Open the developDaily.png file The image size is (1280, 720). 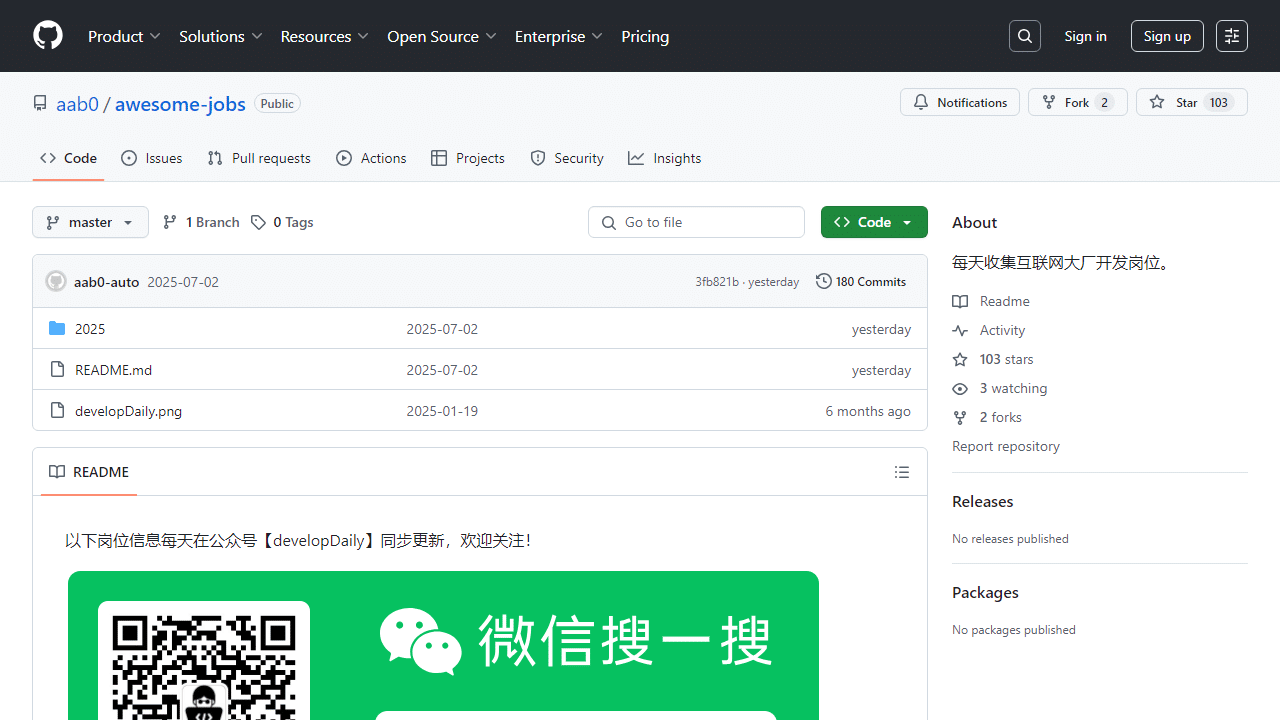(x=128, y=411)
